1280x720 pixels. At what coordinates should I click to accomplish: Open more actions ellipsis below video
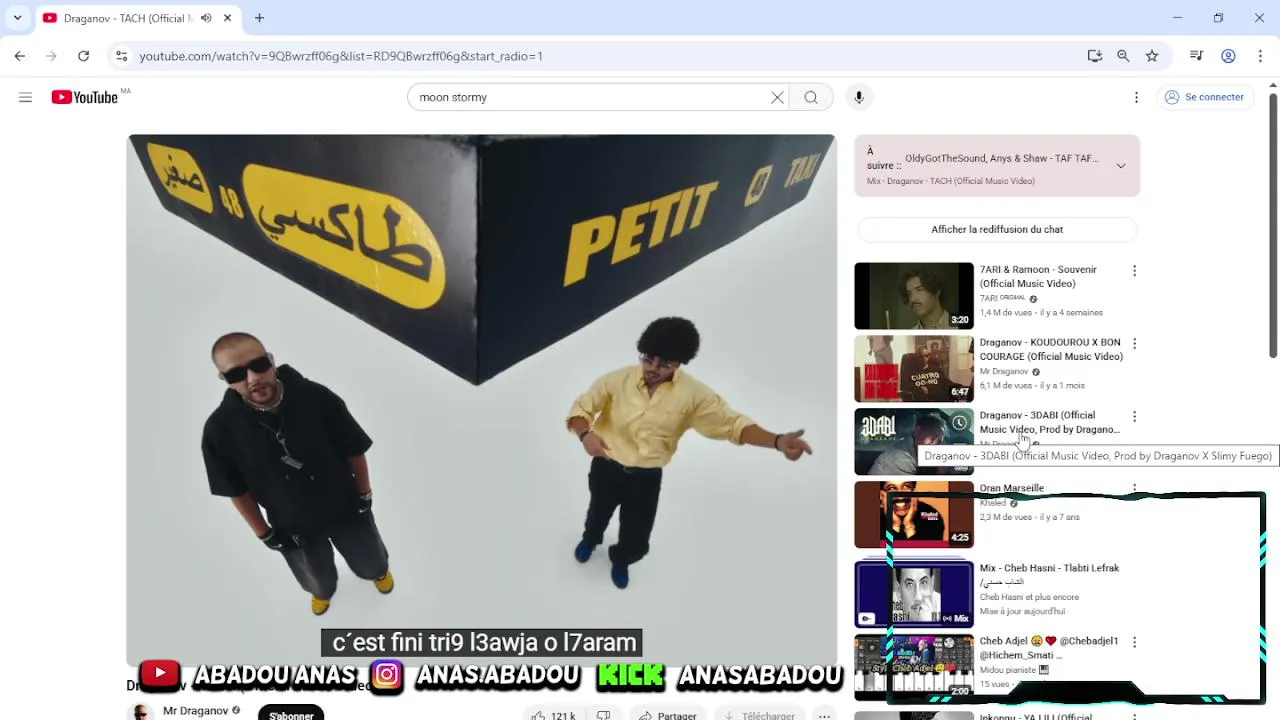coord(824,715)
